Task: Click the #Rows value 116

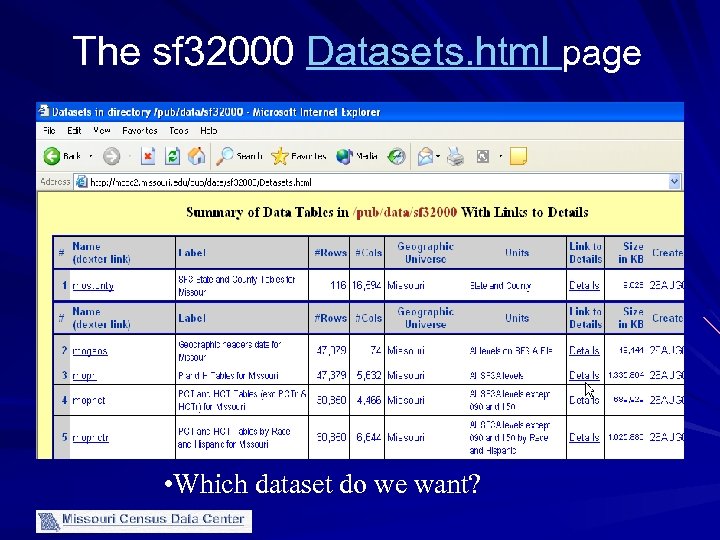Action: pyautogui.click(x=338, y=286)
